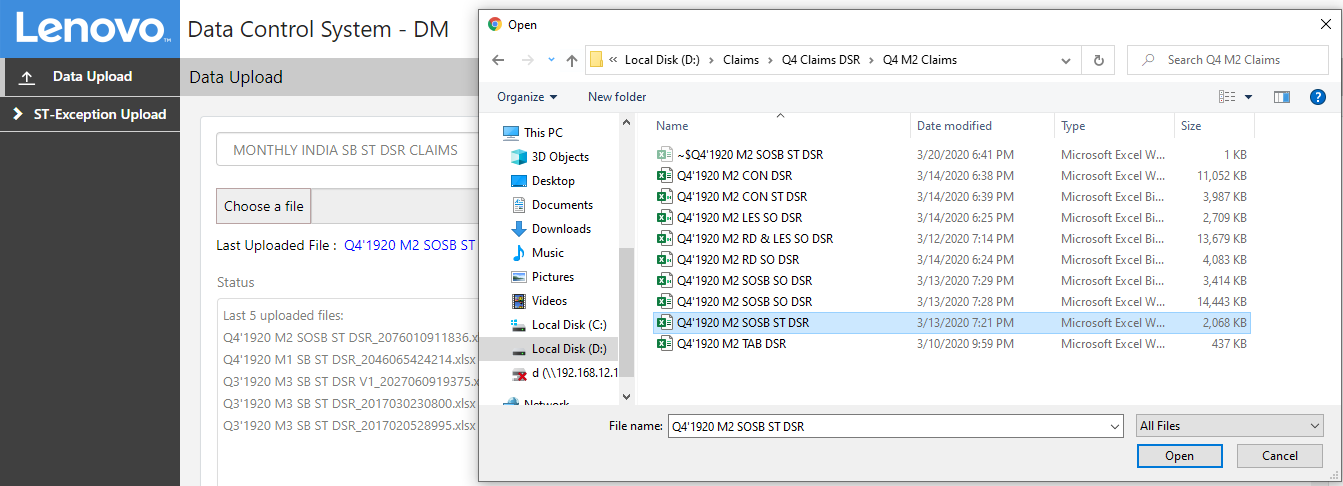Click the change view layout icon

coord(1228,97)
